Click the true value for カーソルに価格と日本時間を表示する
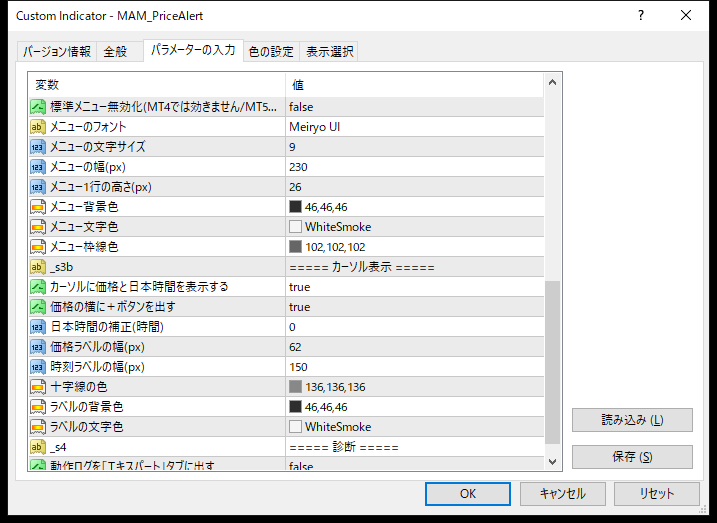The height and width of the screenshot is (523, 717). click(x=300, y=287)
